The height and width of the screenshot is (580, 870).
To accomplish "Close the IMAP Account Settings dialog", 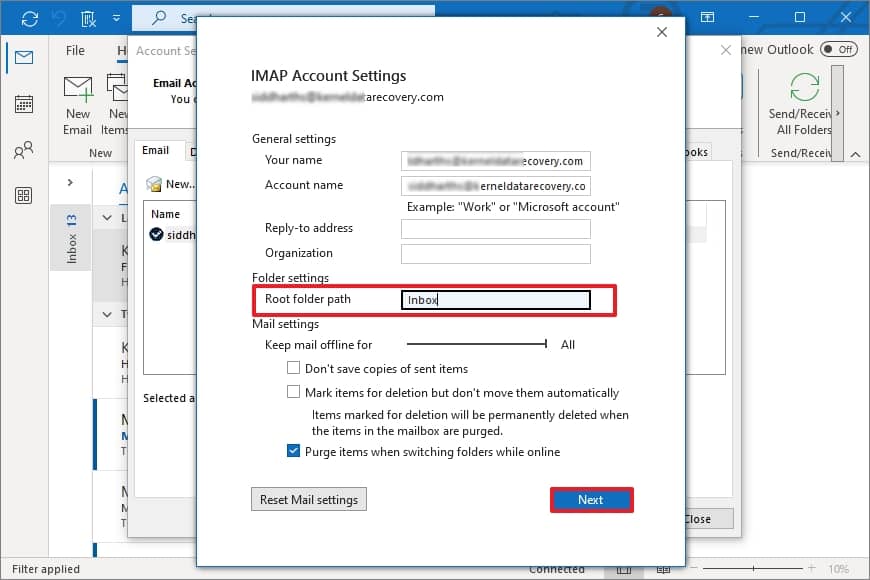I will tap(661, 32).
